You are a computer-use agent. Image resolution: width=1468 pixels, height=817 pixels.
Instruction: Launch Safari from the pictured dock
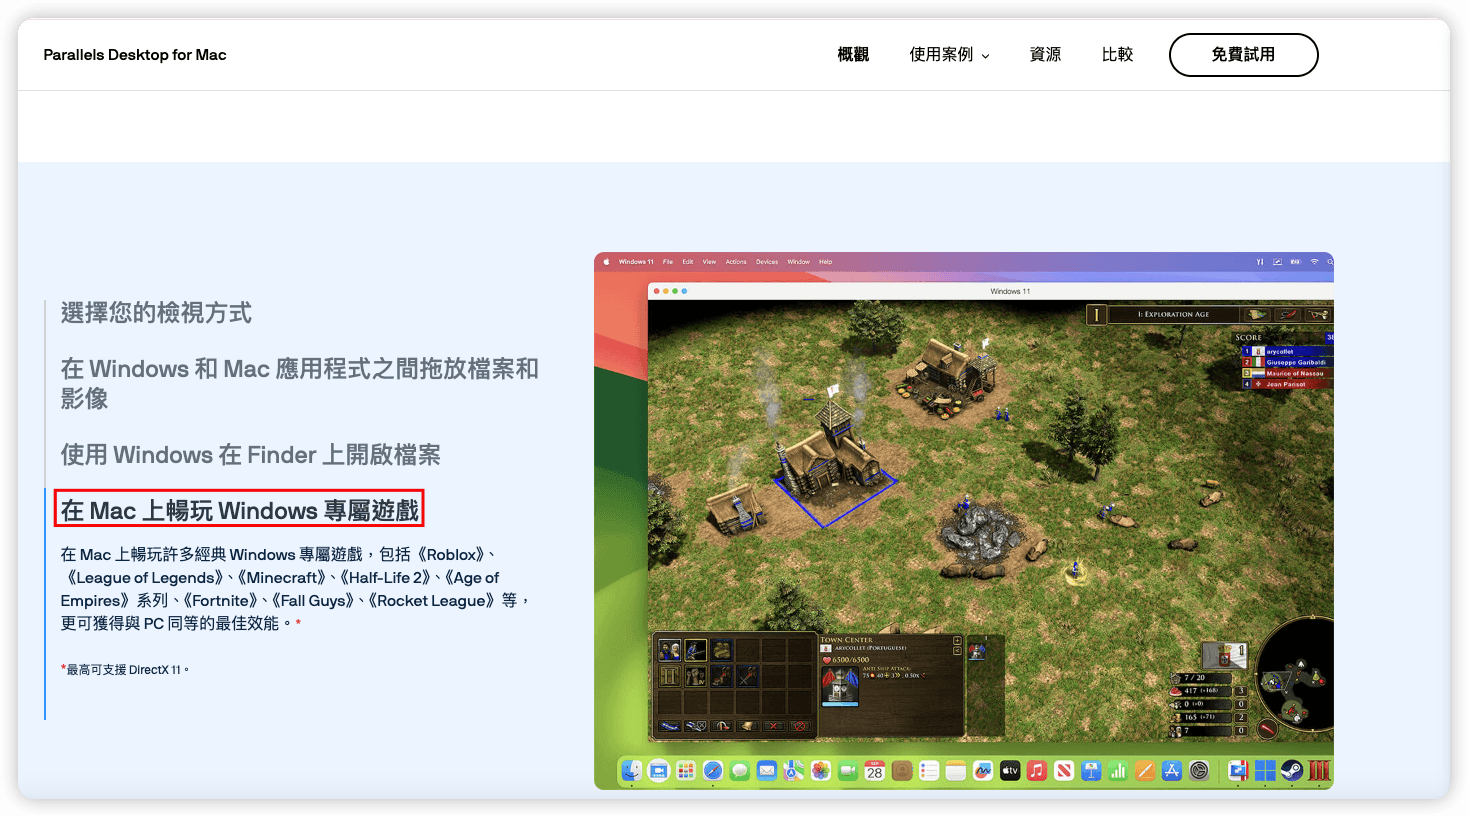pos(713,771)
